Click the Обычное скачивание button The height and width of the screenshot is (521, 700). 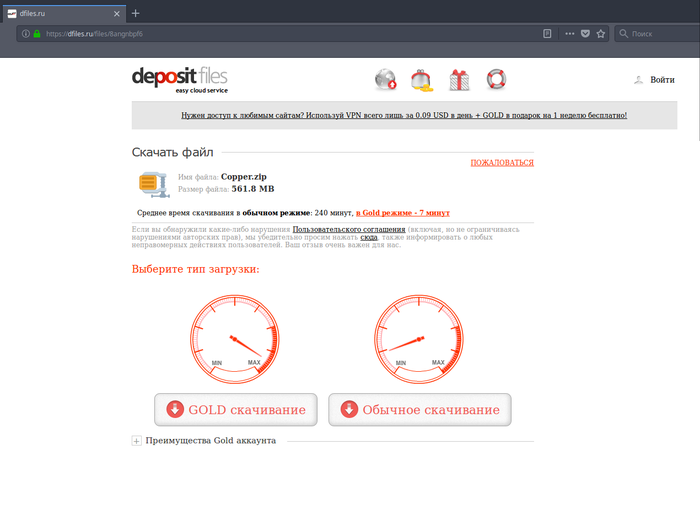point(420,409)
